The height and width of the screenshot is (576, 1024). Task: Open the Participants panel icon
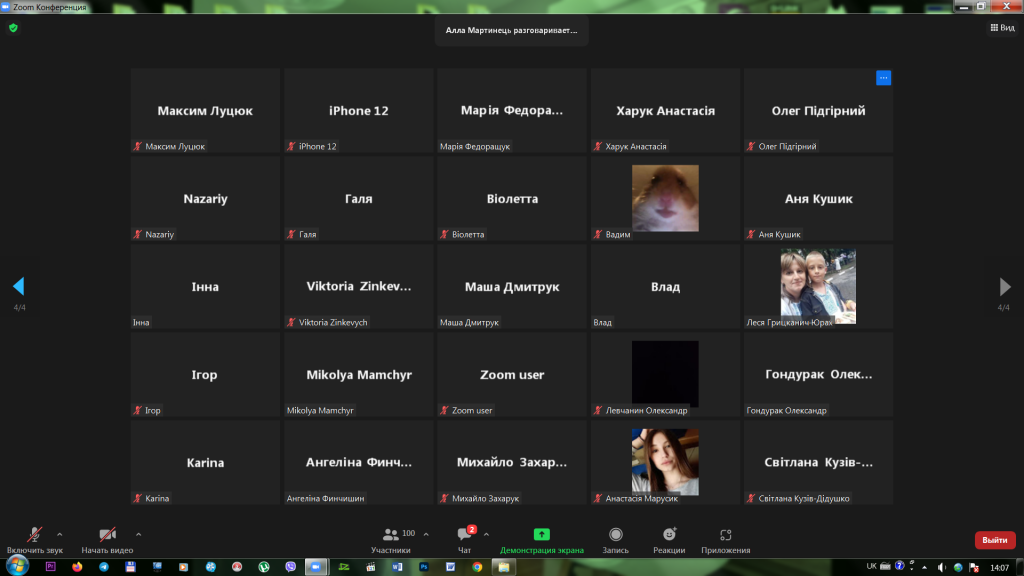(391, 535)
